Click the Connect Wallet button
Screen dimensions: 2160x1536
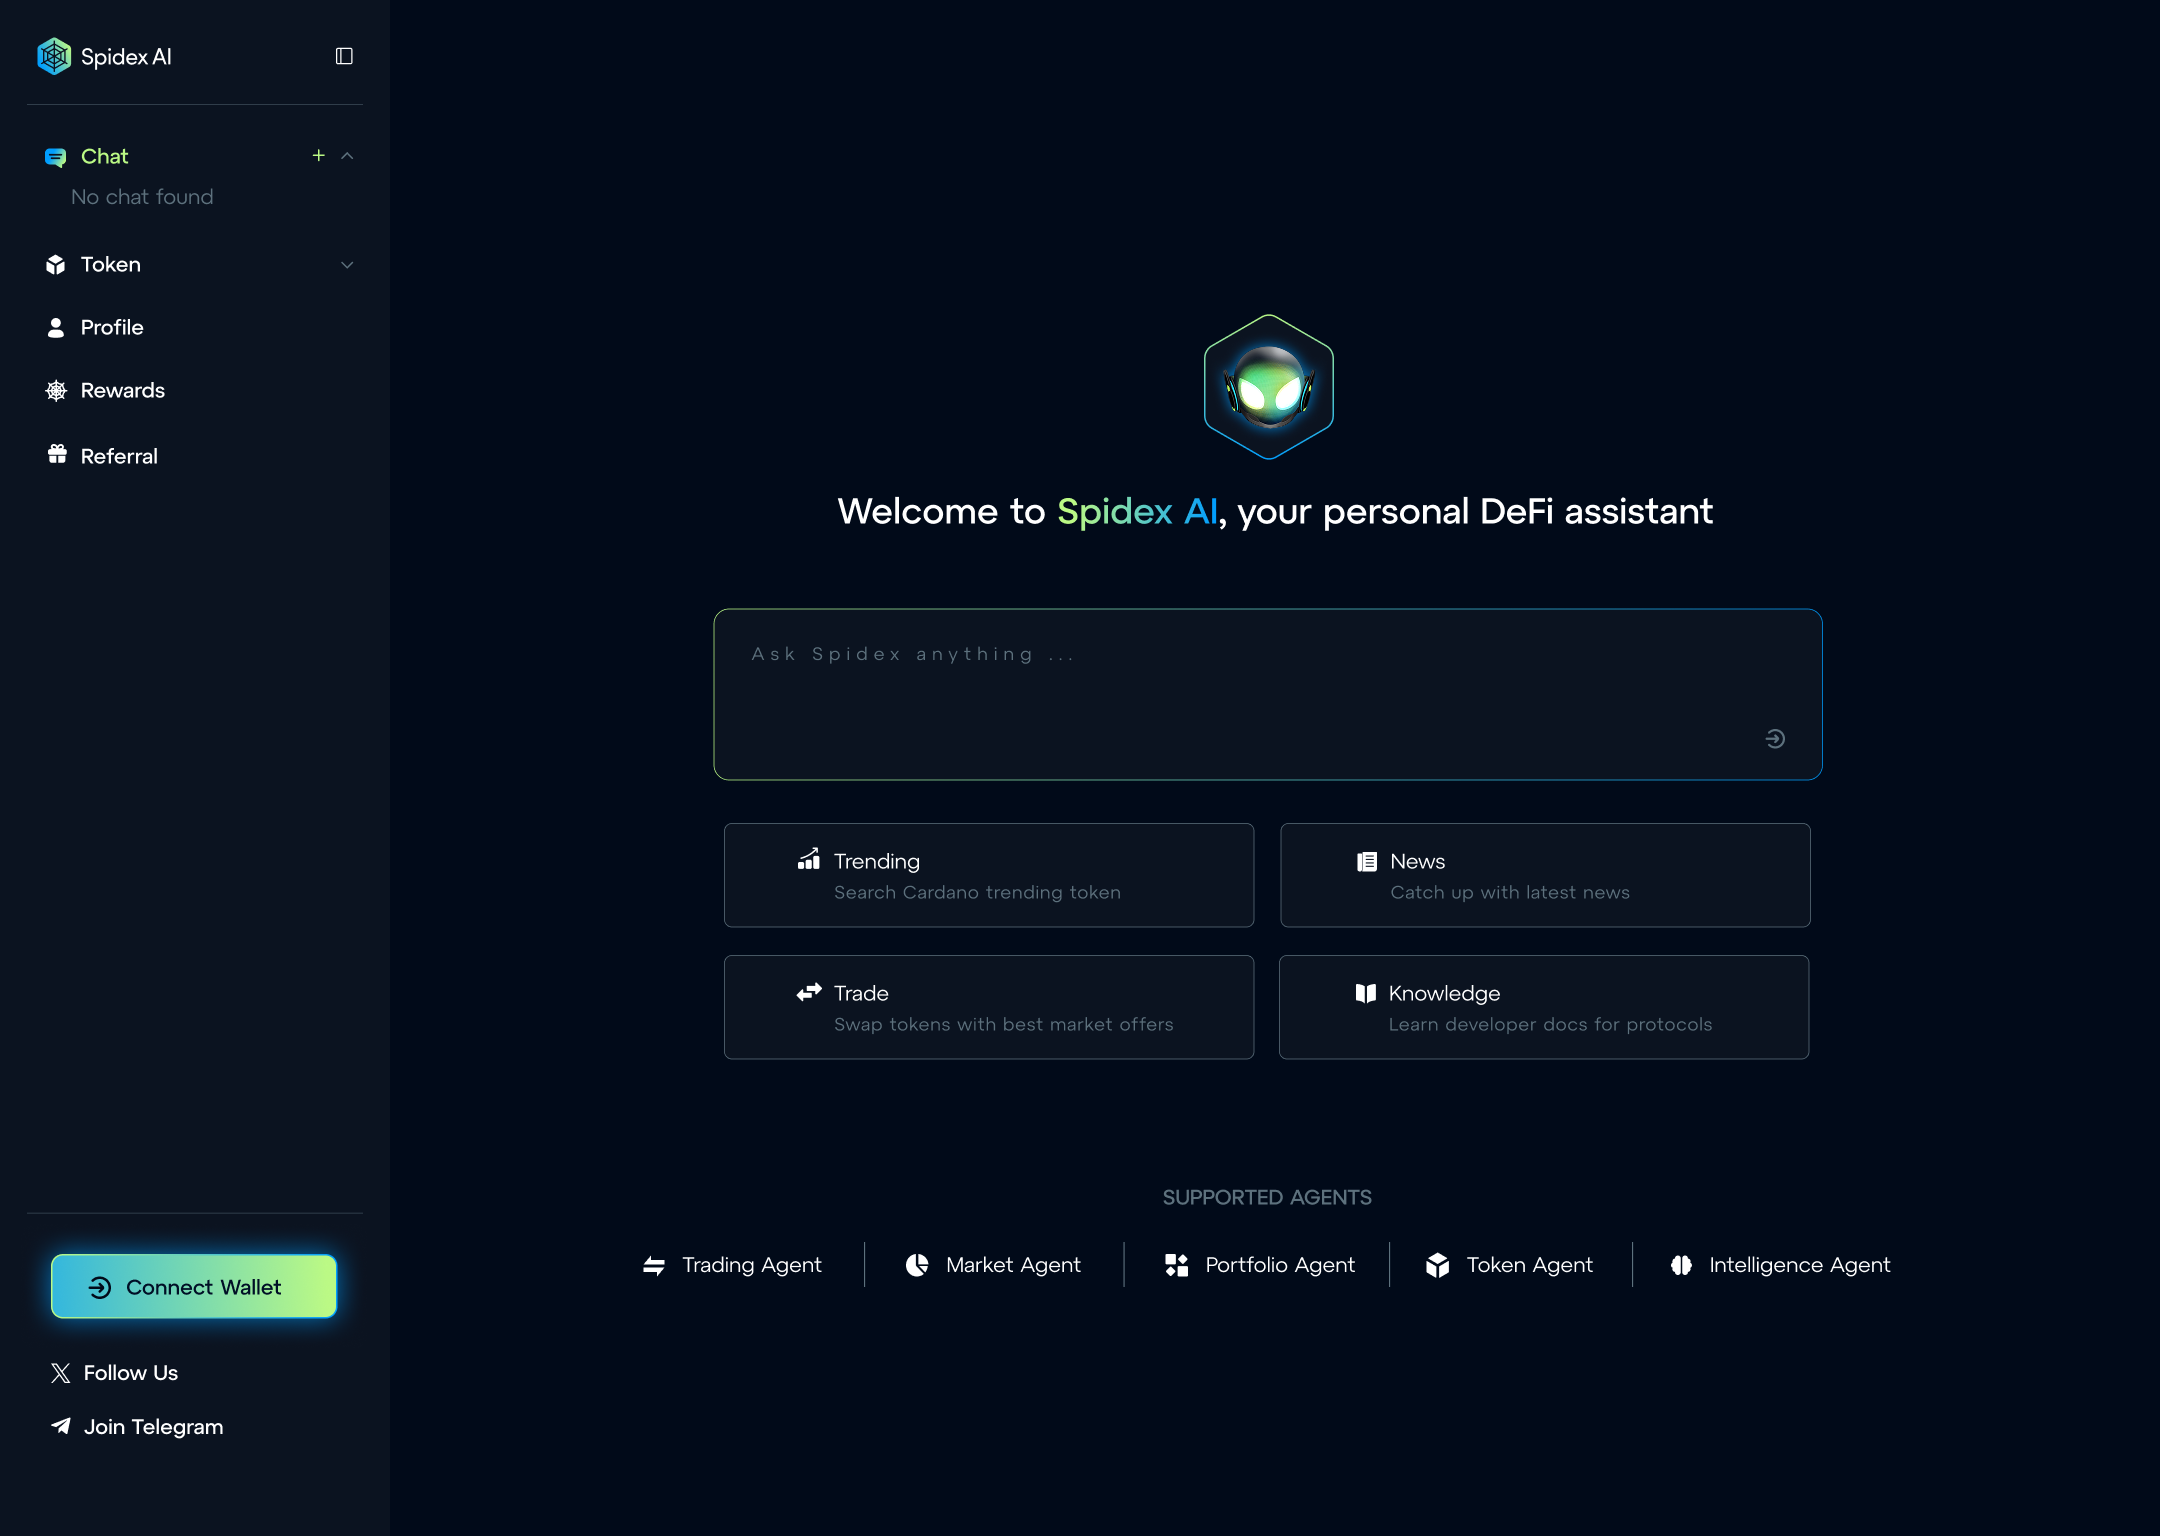(194, 1286)
